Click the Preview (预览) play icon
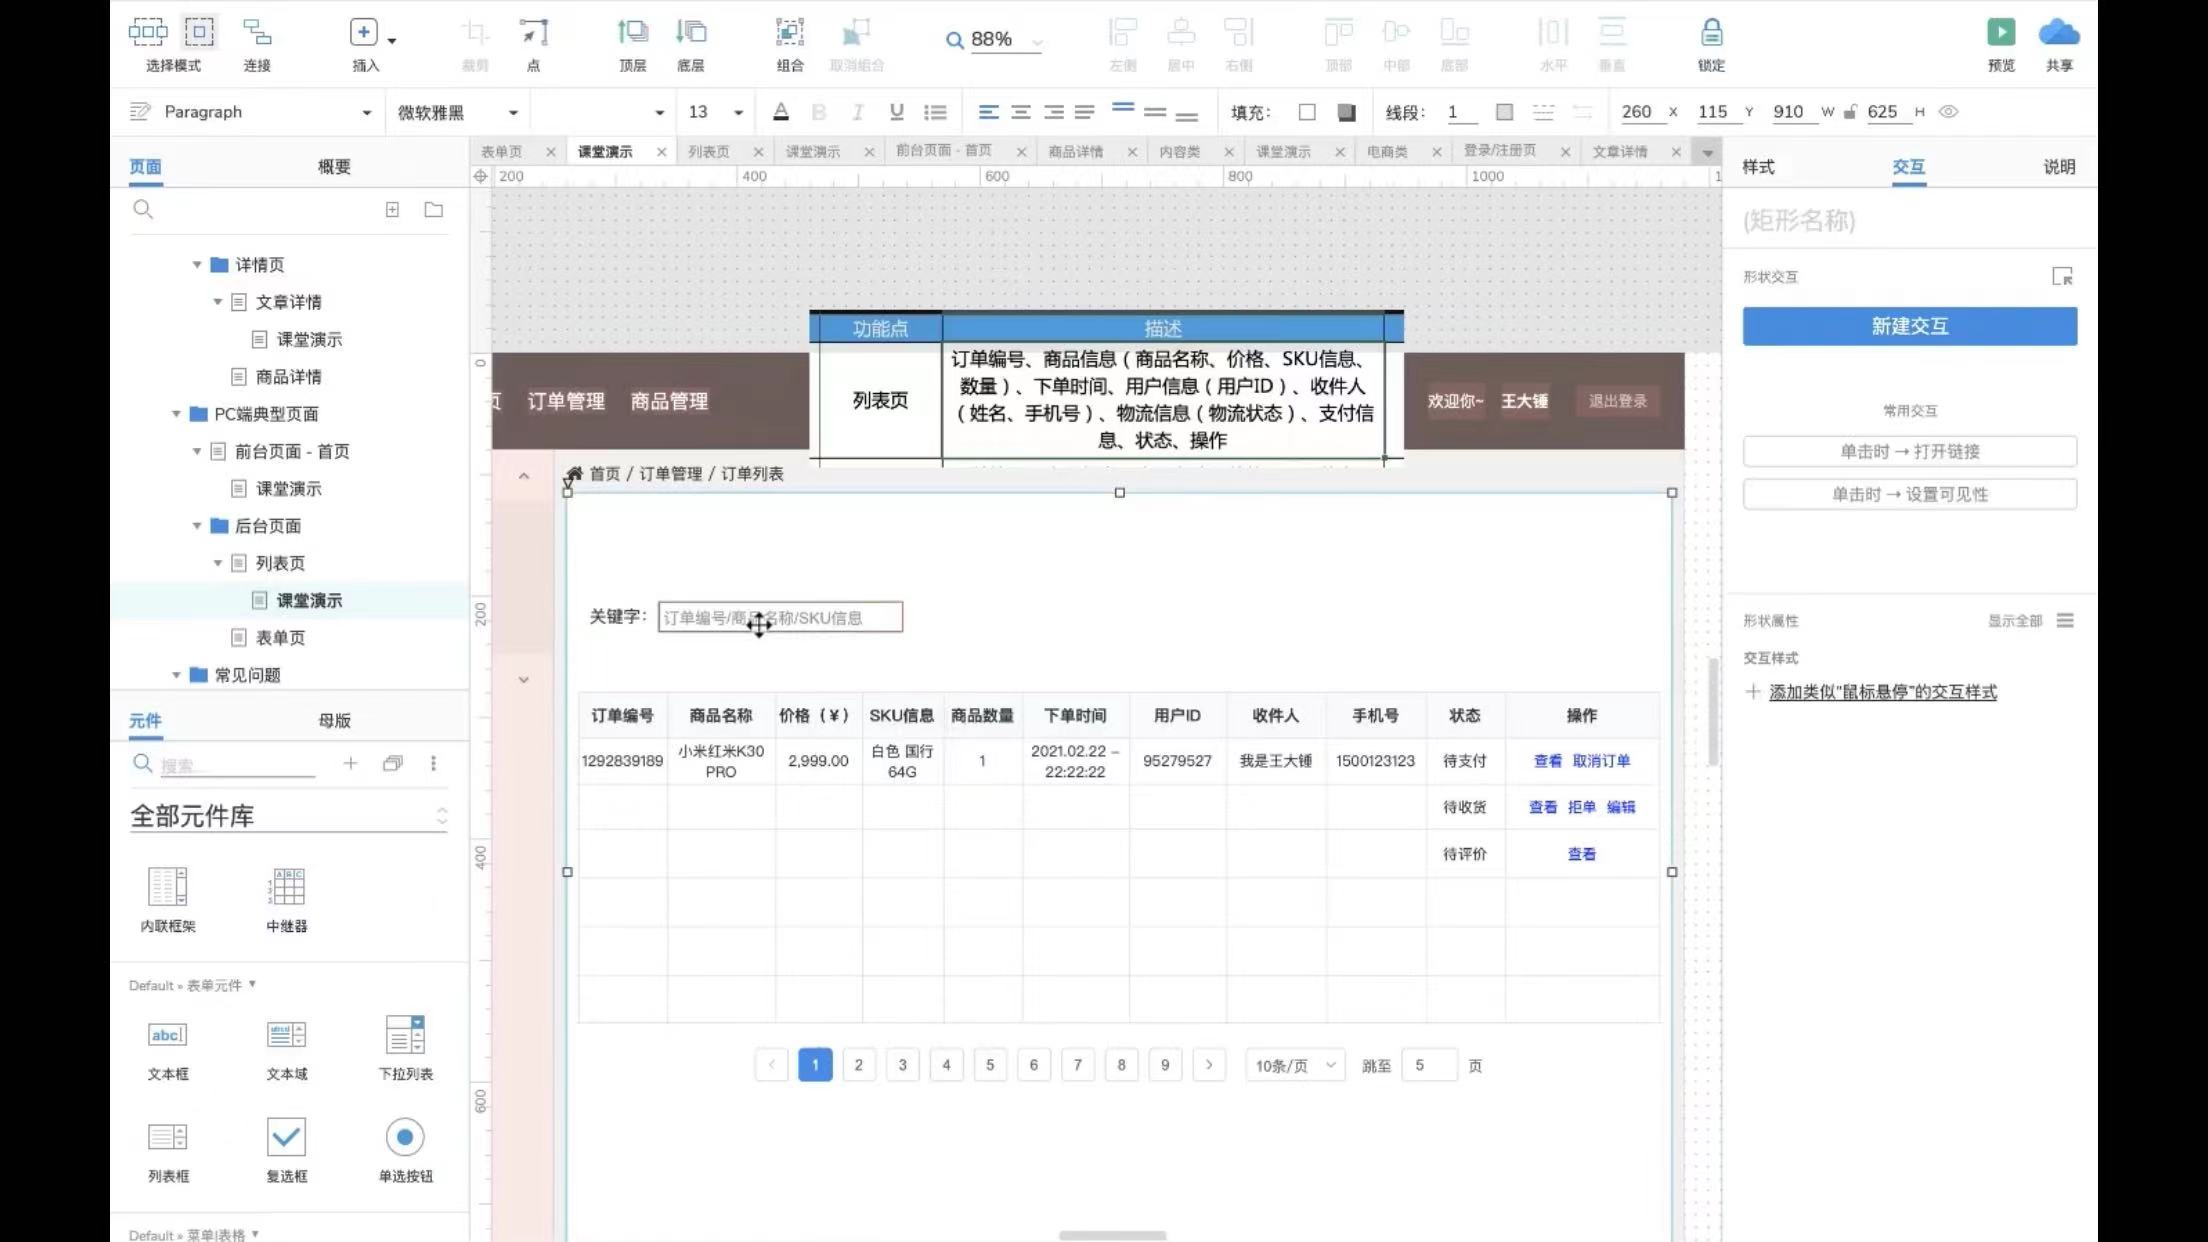 [x=2000, y=33]
